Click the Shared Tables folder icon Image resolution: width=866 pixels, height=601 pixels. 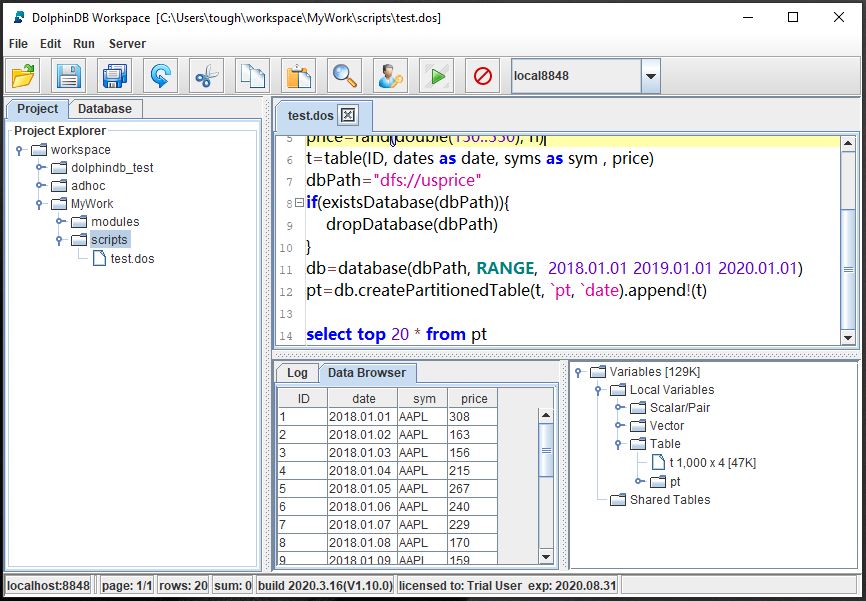(618, 499)
